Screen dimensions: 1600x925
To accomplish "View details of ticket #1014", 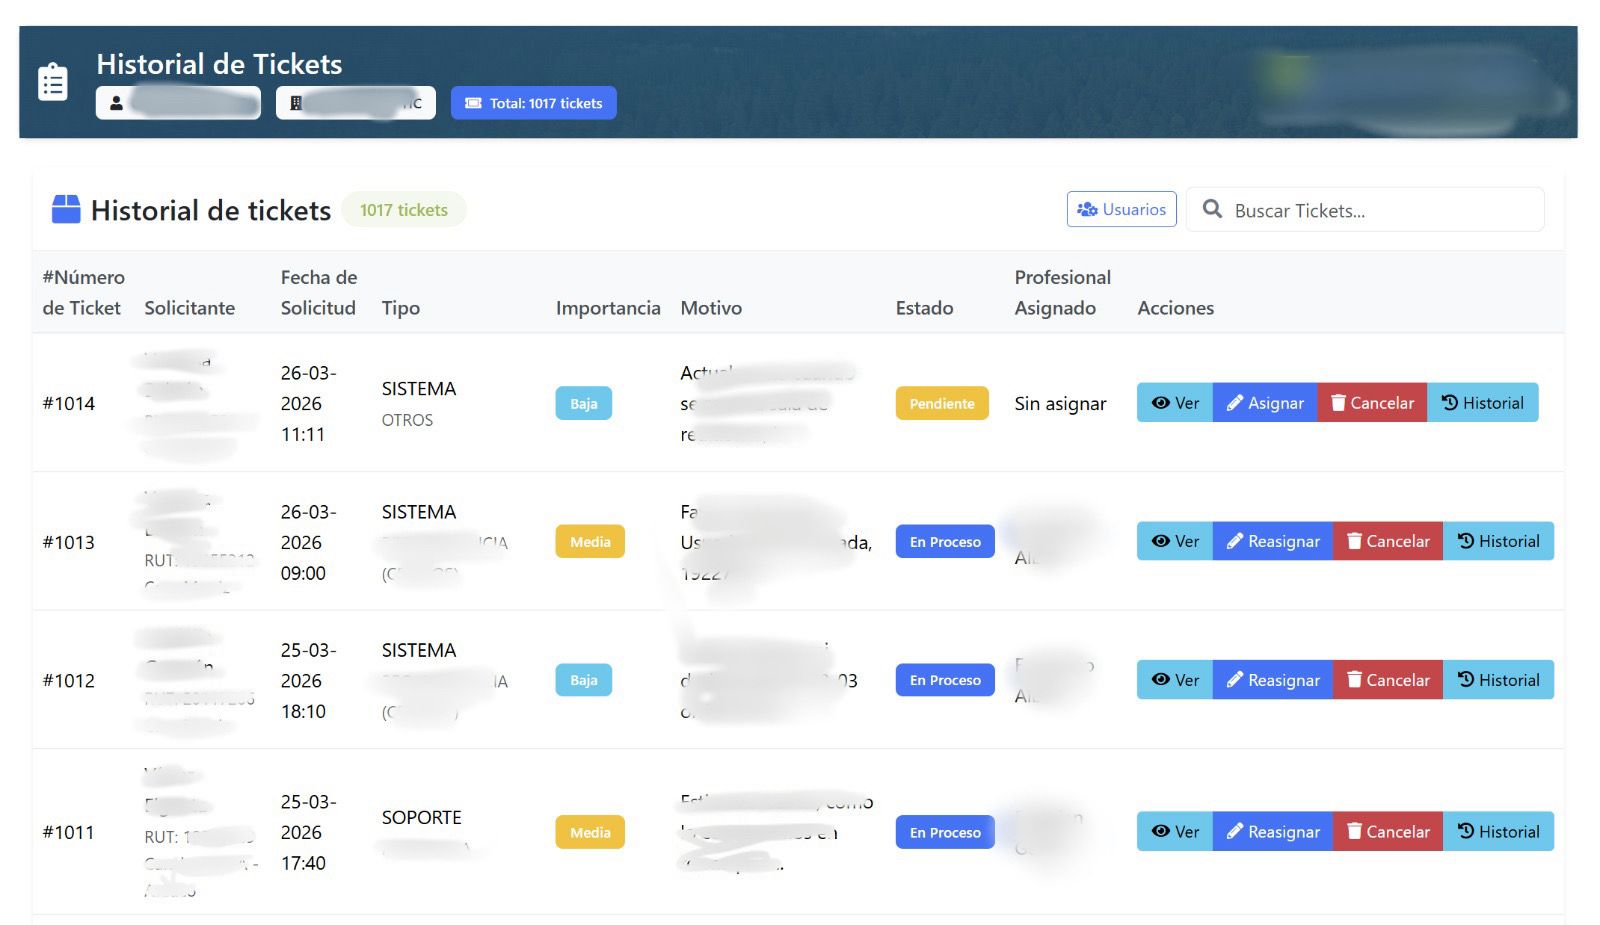I will (1174, 403).
